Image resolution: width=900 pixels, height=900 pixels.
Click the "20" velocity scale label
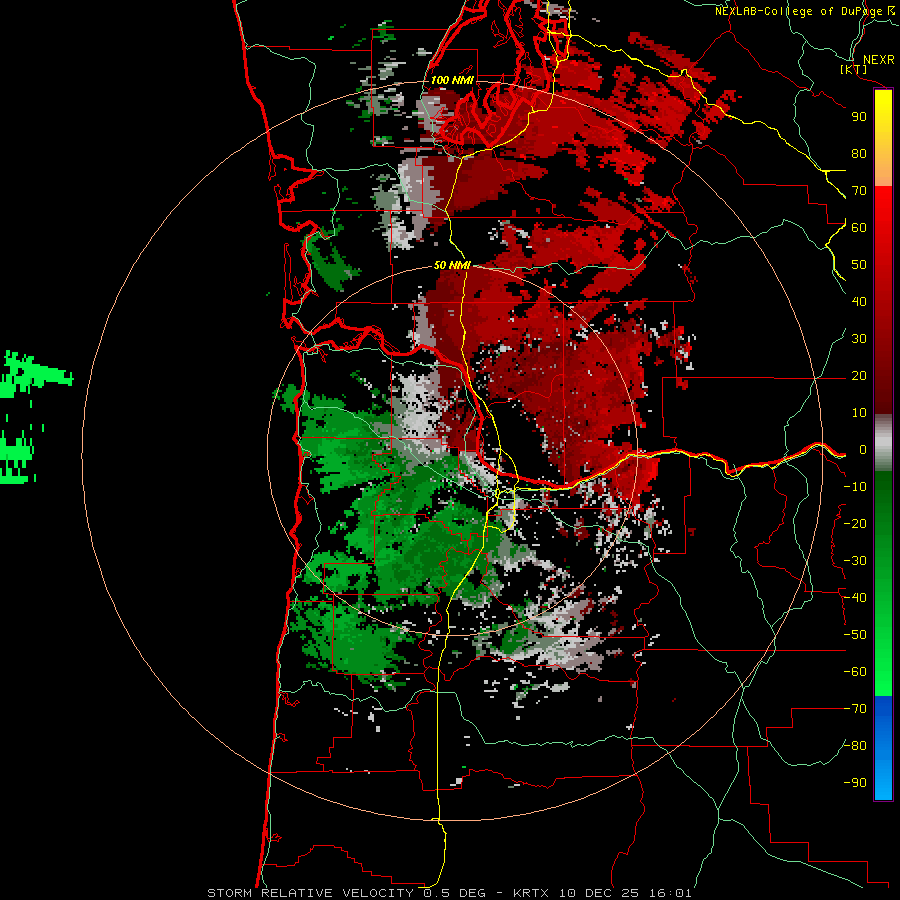859,375
